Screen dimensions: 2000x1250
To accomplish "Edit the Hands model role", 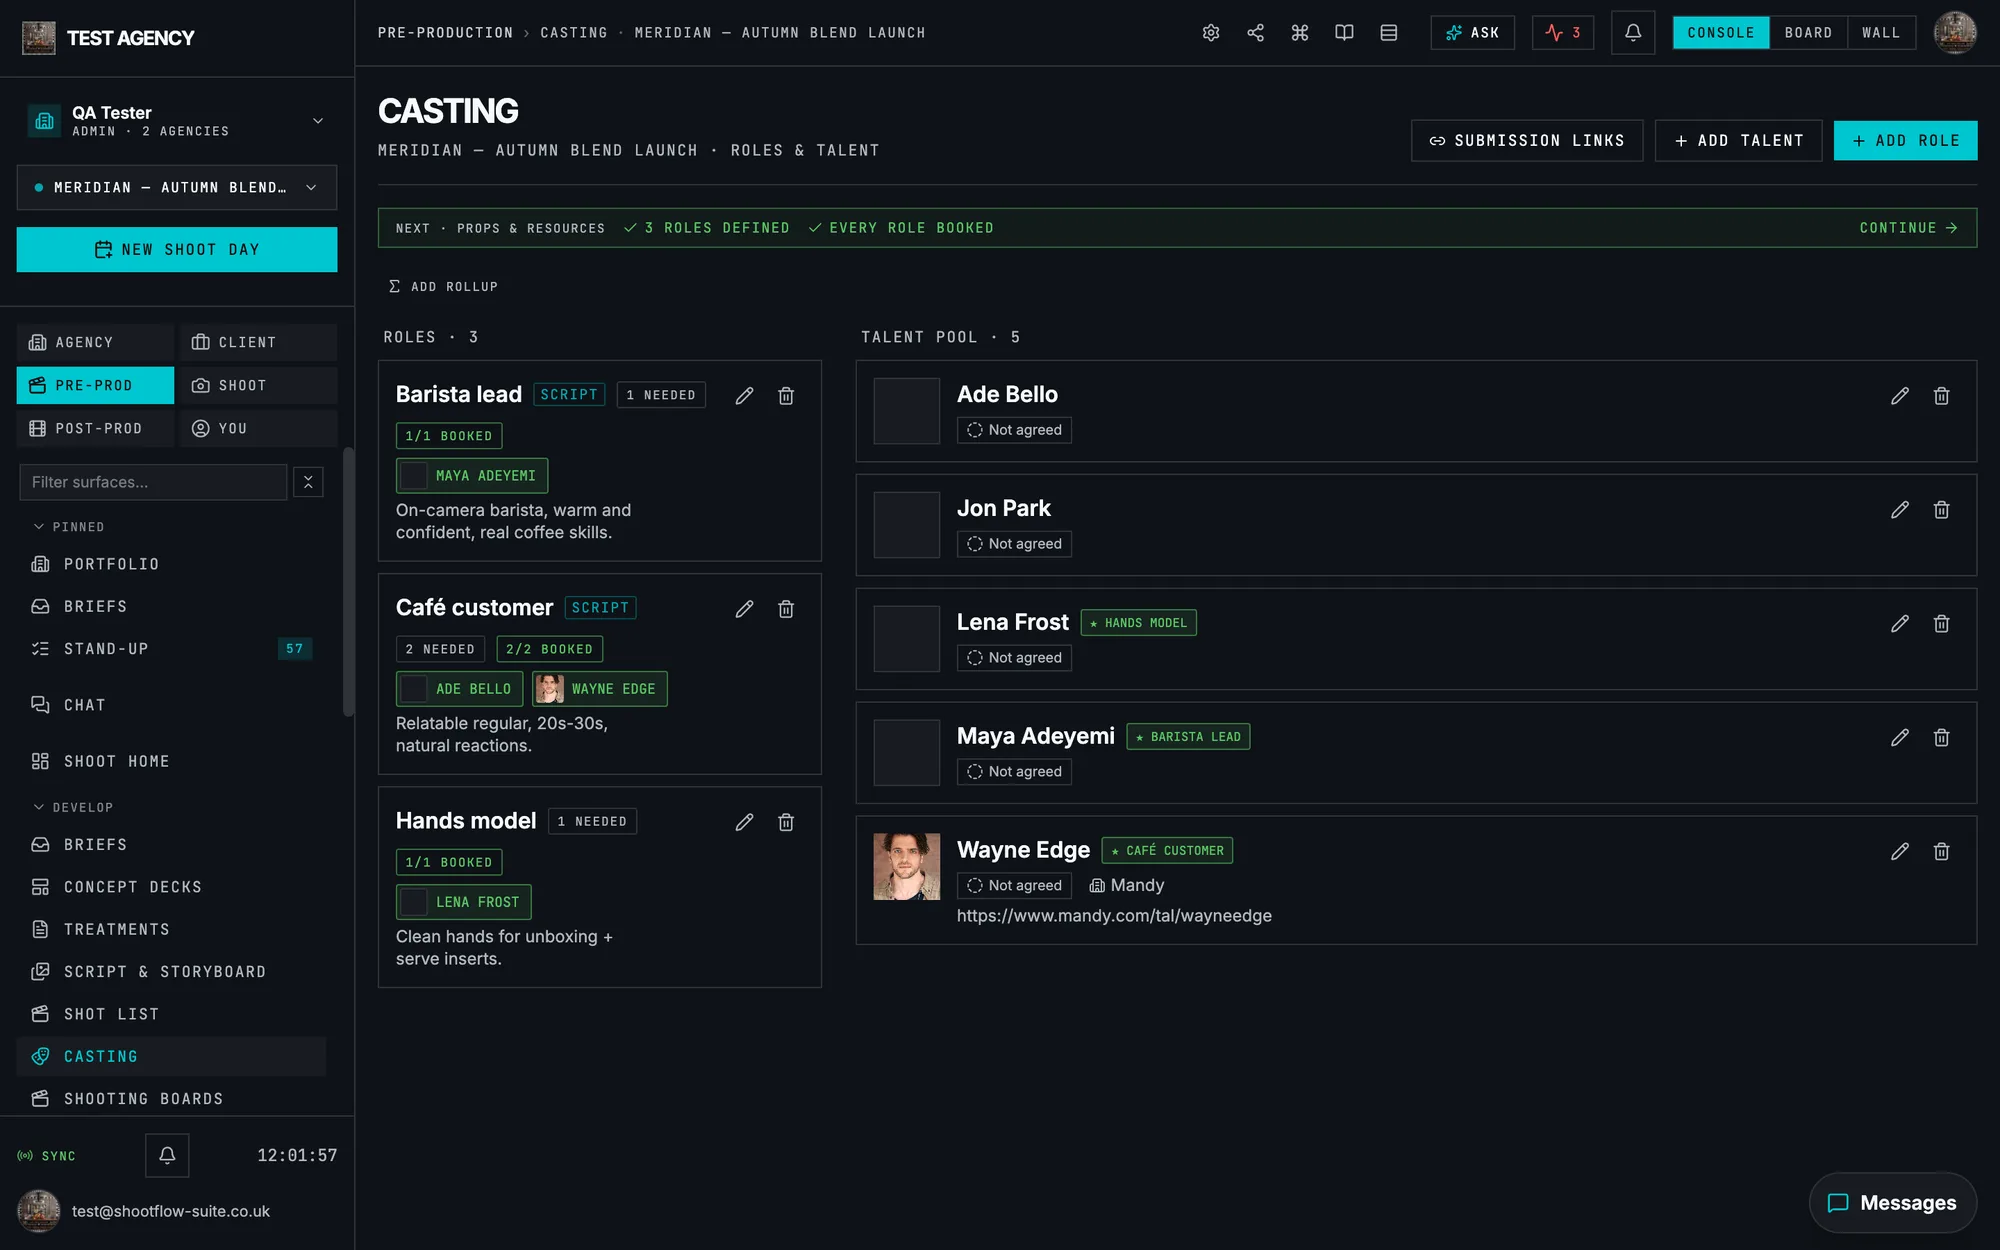I will tap(744, 822).
